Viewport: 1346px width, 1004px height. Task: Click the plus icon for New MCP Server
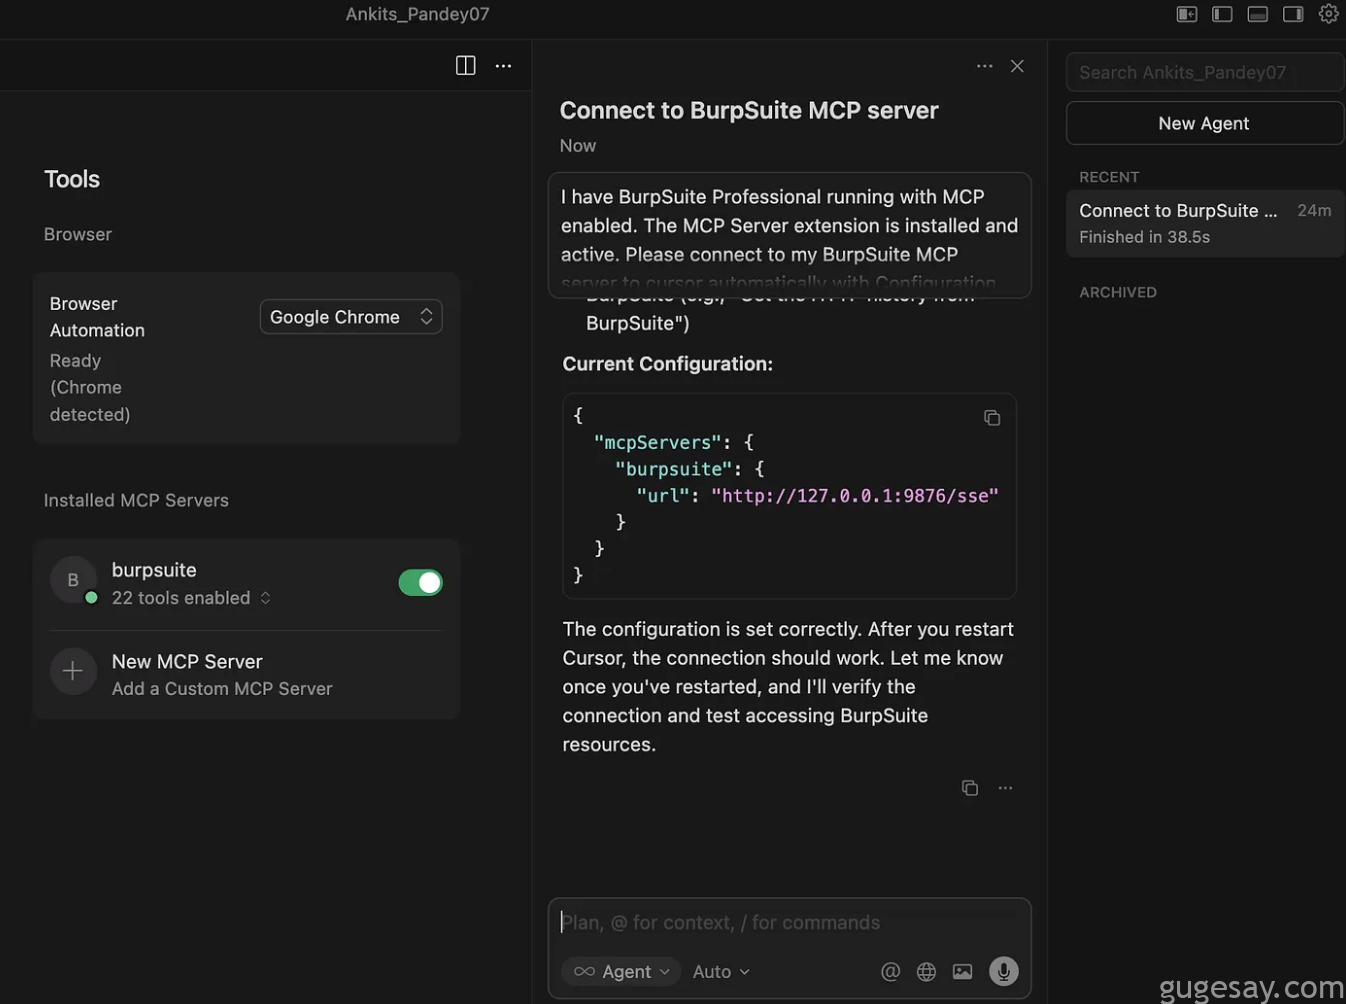pyautogui.click(x=73, y=671)
